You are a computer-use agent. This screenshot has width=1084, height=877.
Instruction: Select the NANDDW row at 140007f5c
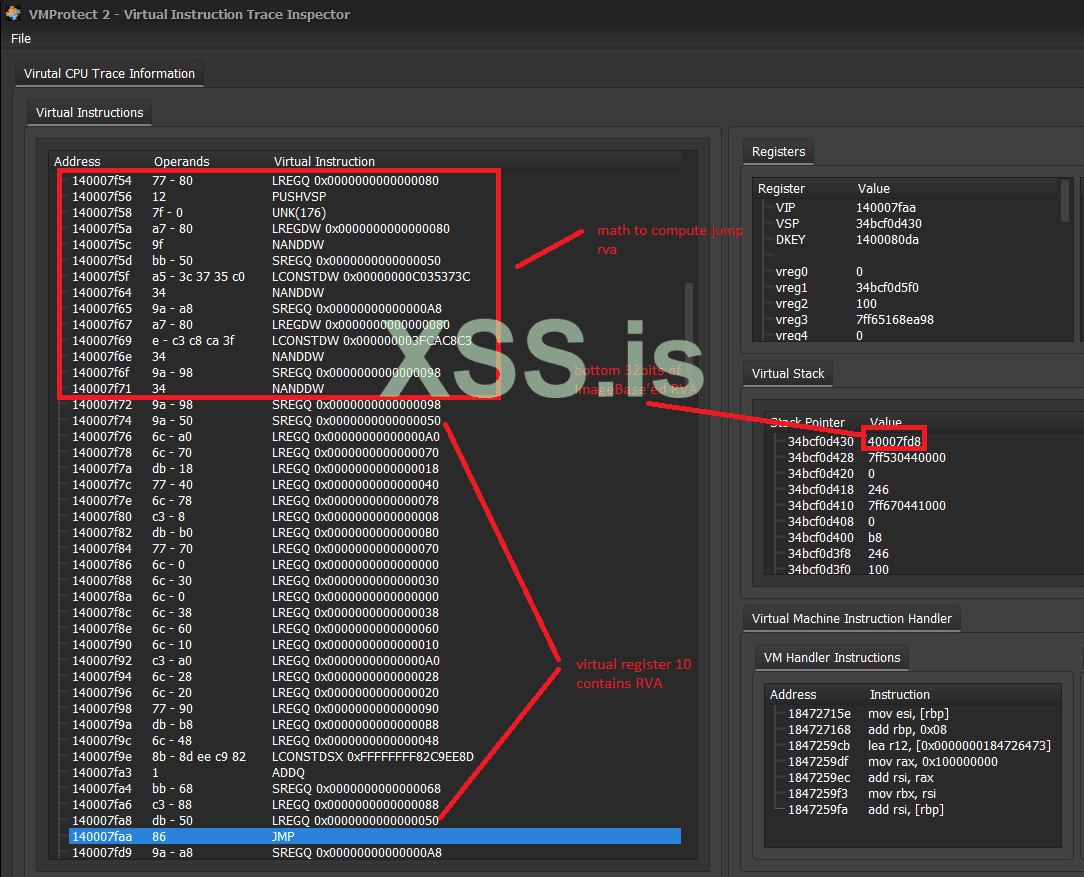coord(375,245)
